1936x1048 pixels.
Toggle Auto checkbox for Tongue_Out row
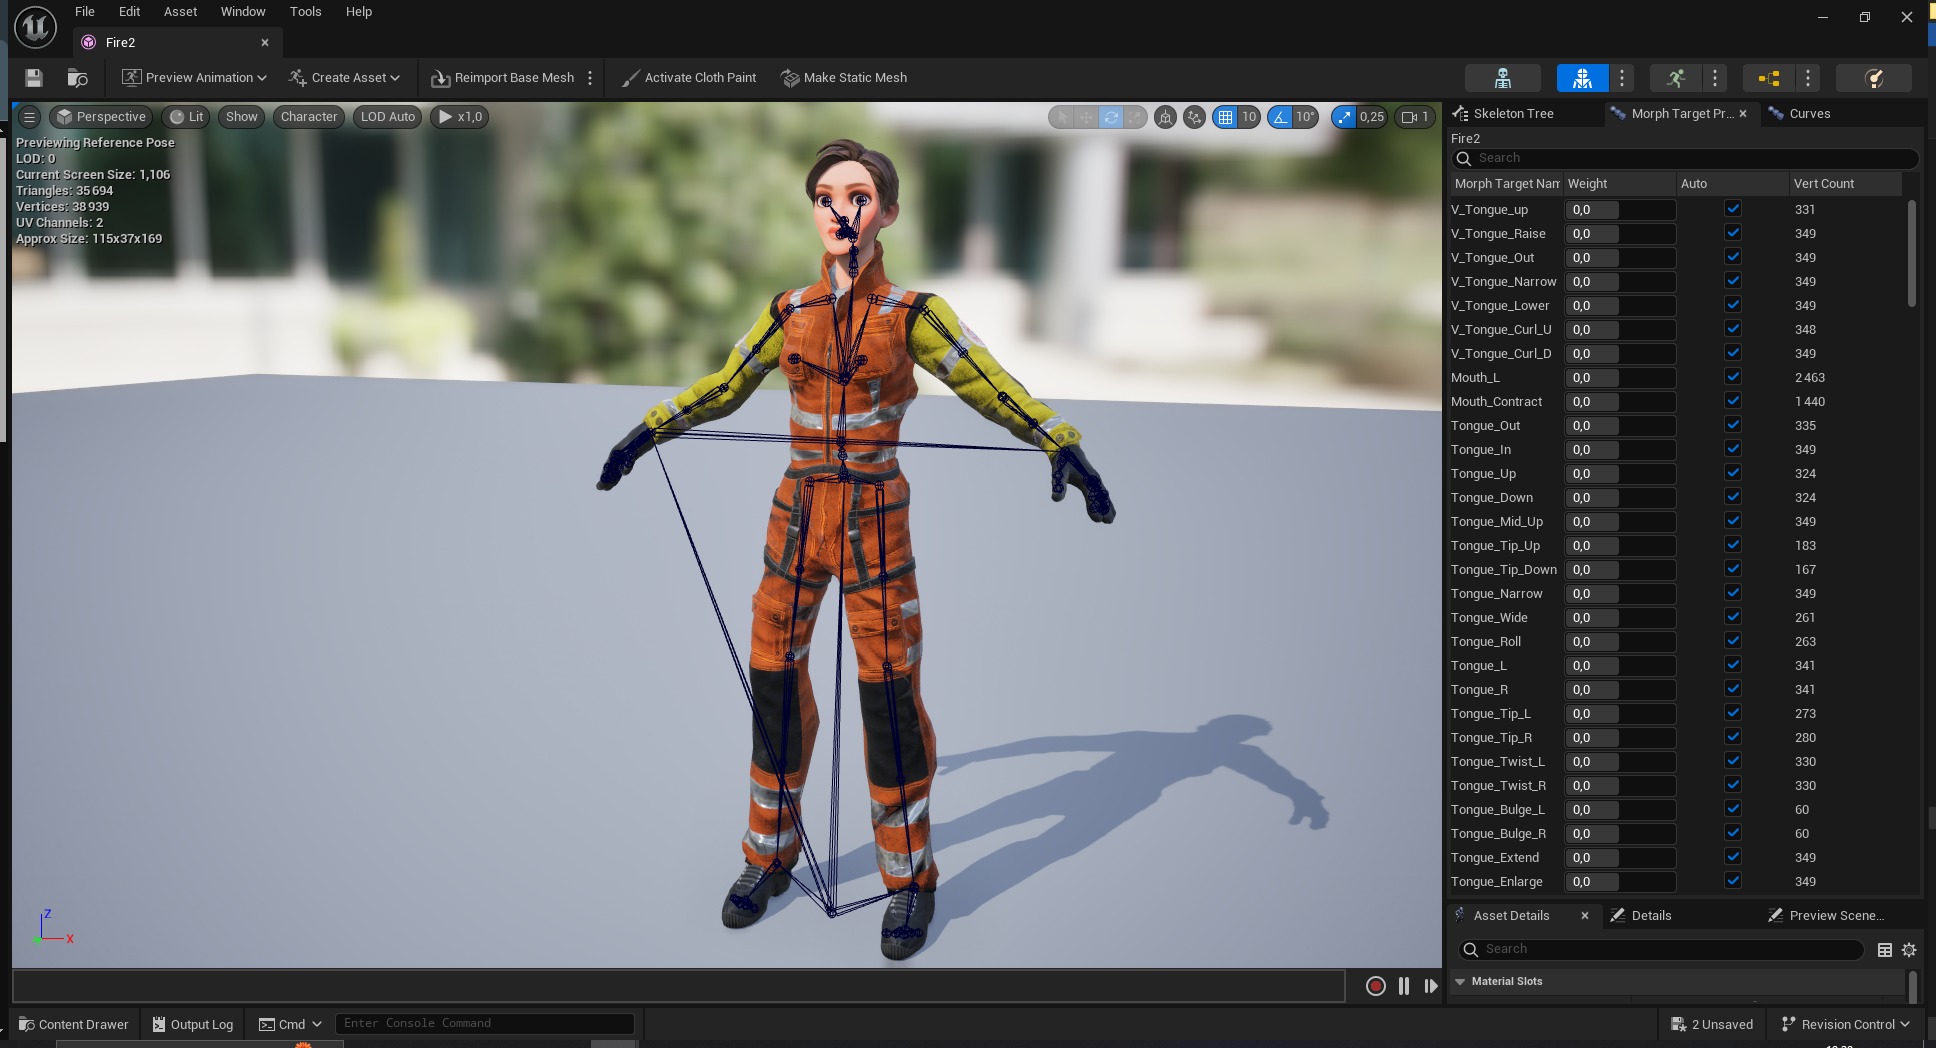click(x=1733, y=425)
